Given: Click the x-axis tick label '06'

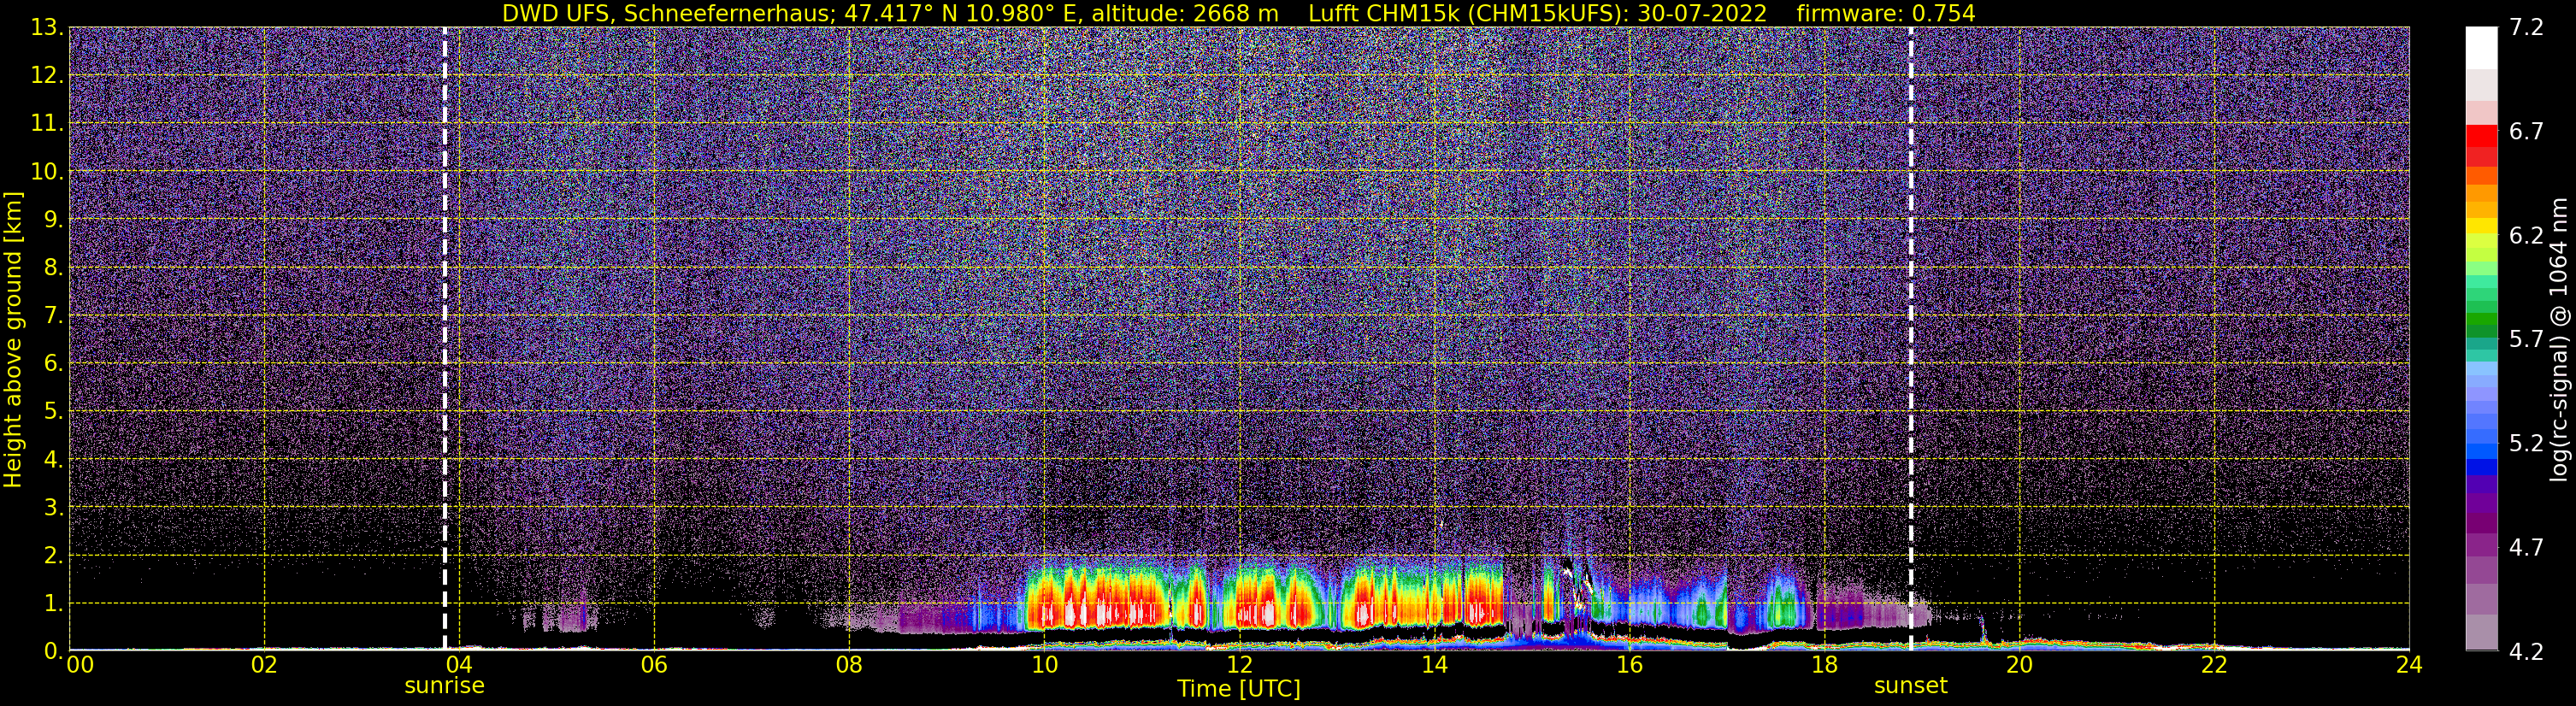Looking at the screenshot, I should coord(654,665).
